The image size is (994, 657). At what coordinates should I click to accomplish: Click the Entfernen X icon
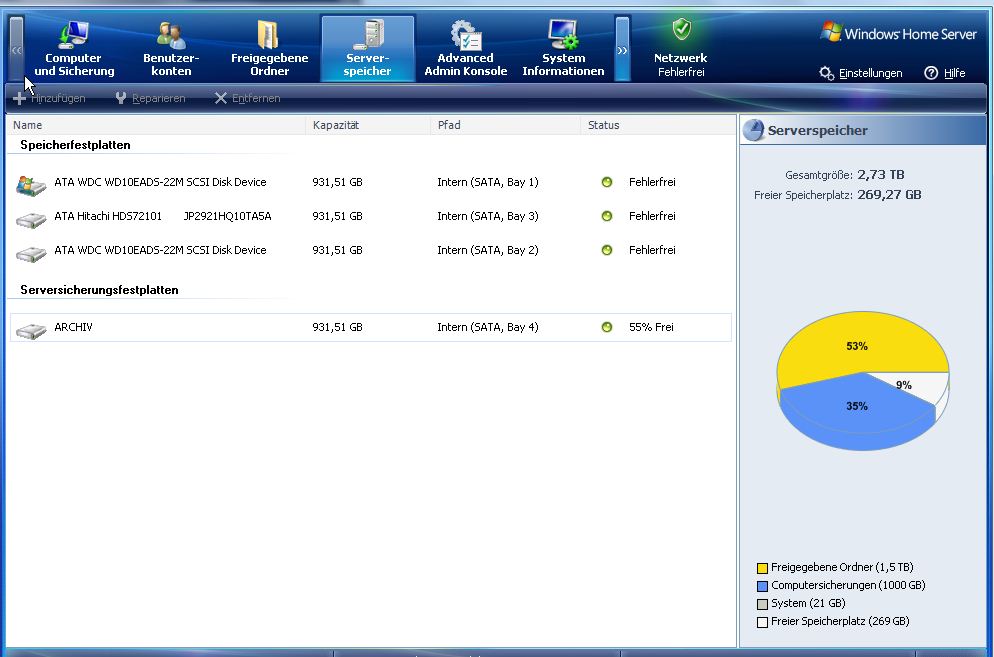221,98
